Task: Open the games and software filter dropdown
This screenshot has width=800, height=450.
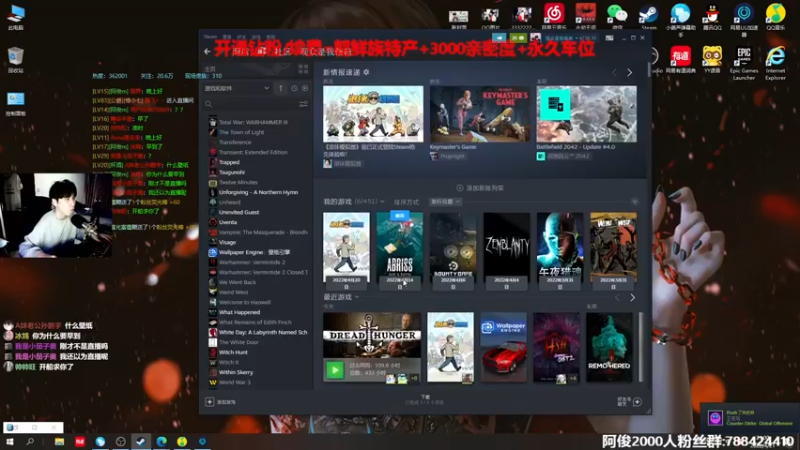Action: (x=237, y=88)
